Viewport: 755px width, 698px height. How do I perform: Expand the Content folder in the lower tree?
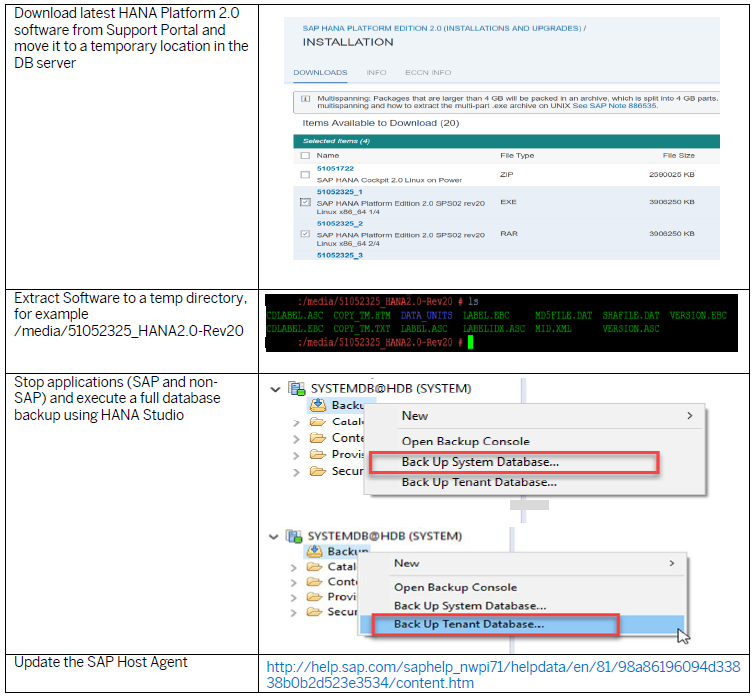click(296, 582)
